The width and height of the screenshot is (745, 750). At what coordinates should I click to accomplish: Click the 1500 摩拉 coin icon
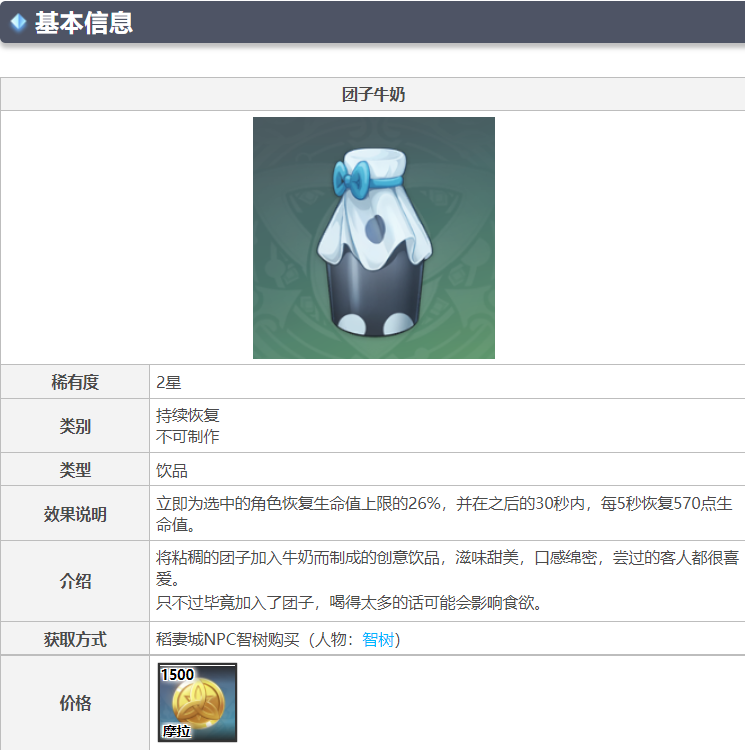point(197,702)
